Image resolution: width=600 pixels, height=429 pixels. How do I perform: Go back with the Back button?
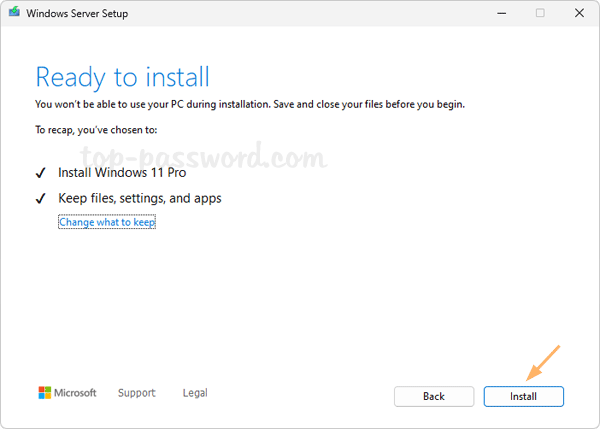(x=434, y=396)
